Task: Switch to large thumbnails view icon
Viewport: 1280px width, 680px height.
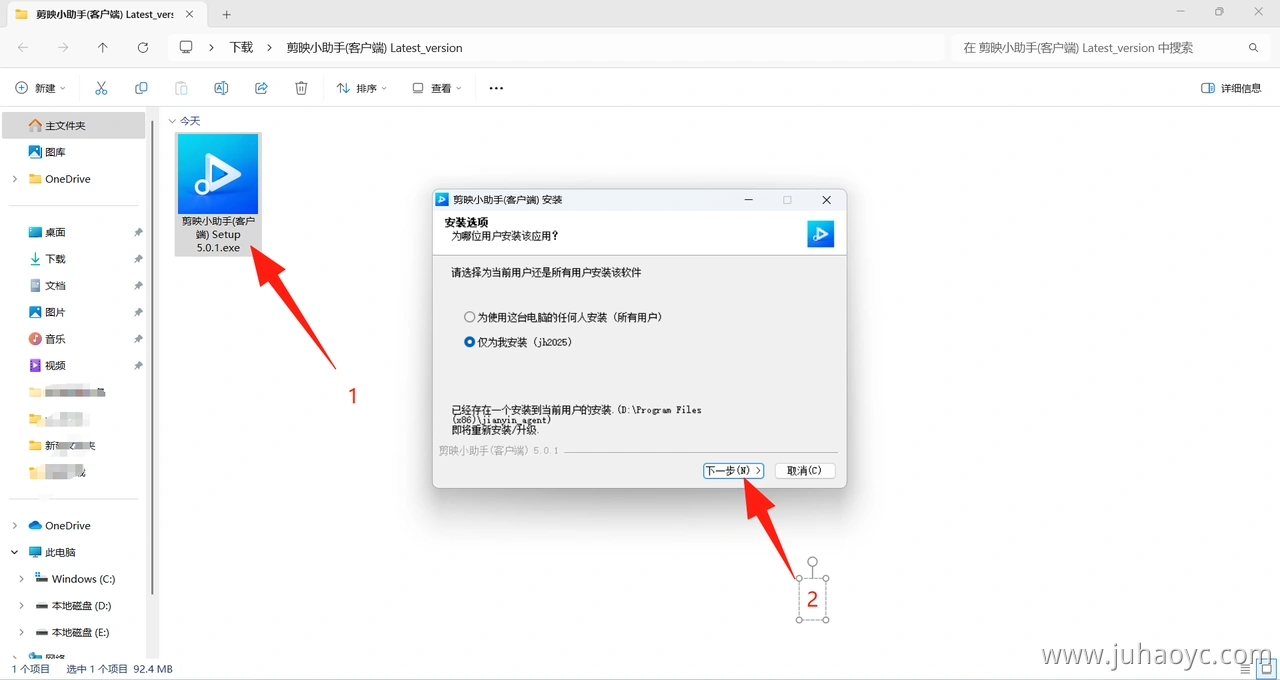Action: 1265,668
